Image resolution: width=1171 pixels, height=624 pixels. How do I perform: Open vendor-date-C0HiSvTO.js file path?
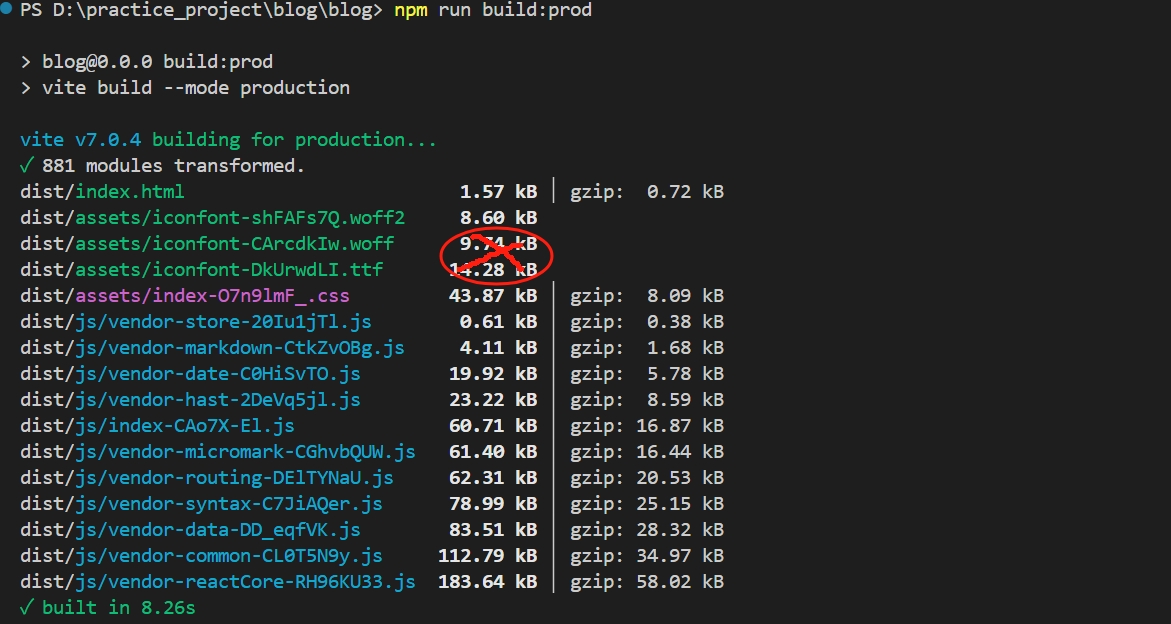coord(190,374)
